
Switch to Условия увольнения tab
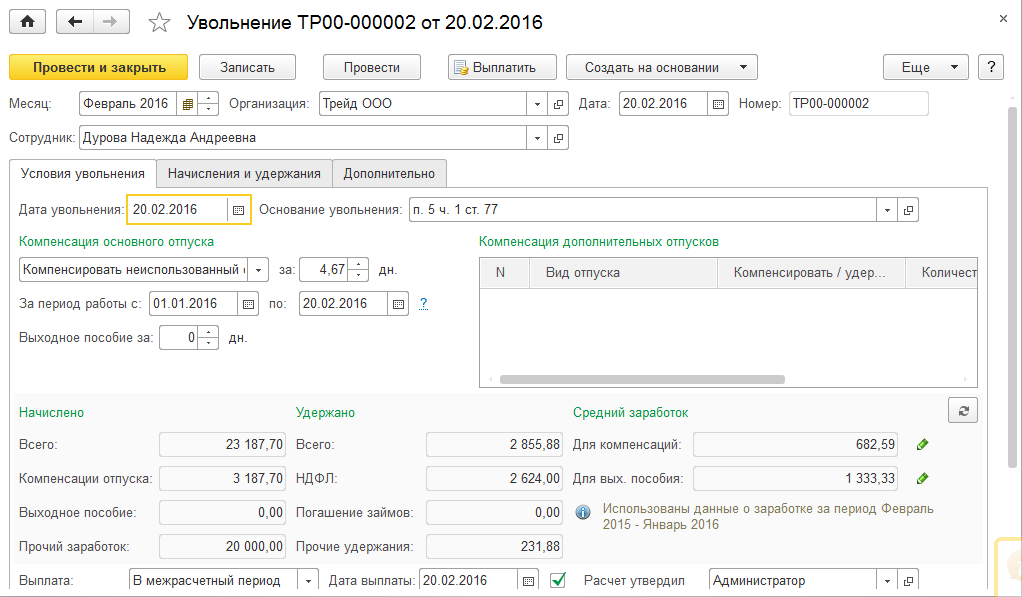click(83, 173)
